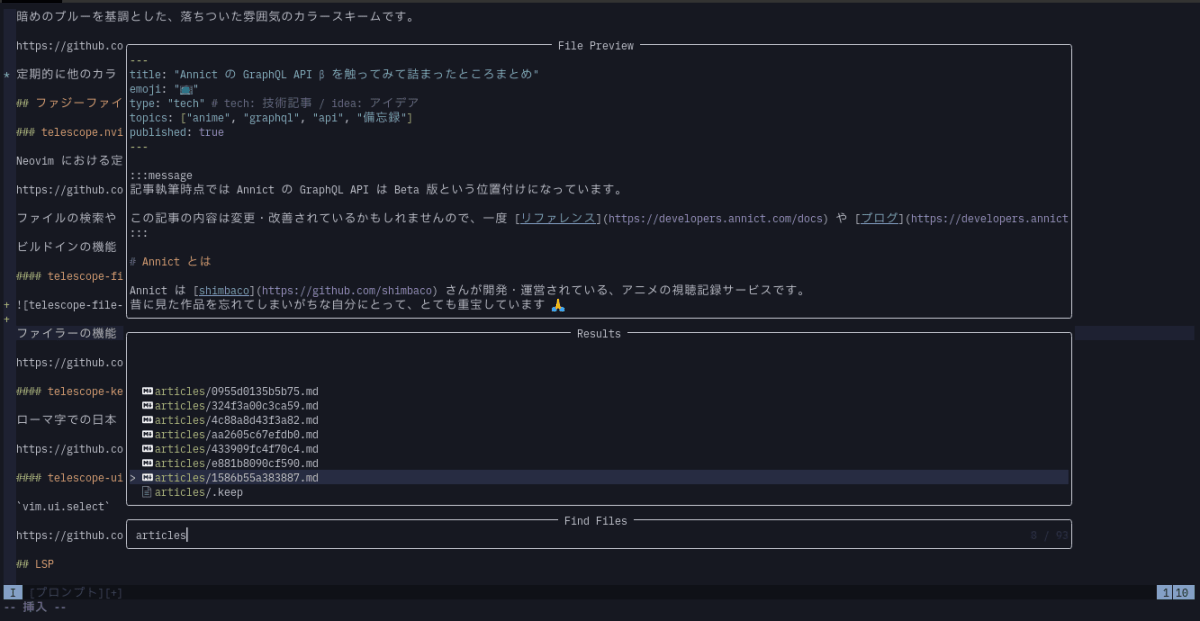Click the '# Annict とは' heading

coord(170,262)
